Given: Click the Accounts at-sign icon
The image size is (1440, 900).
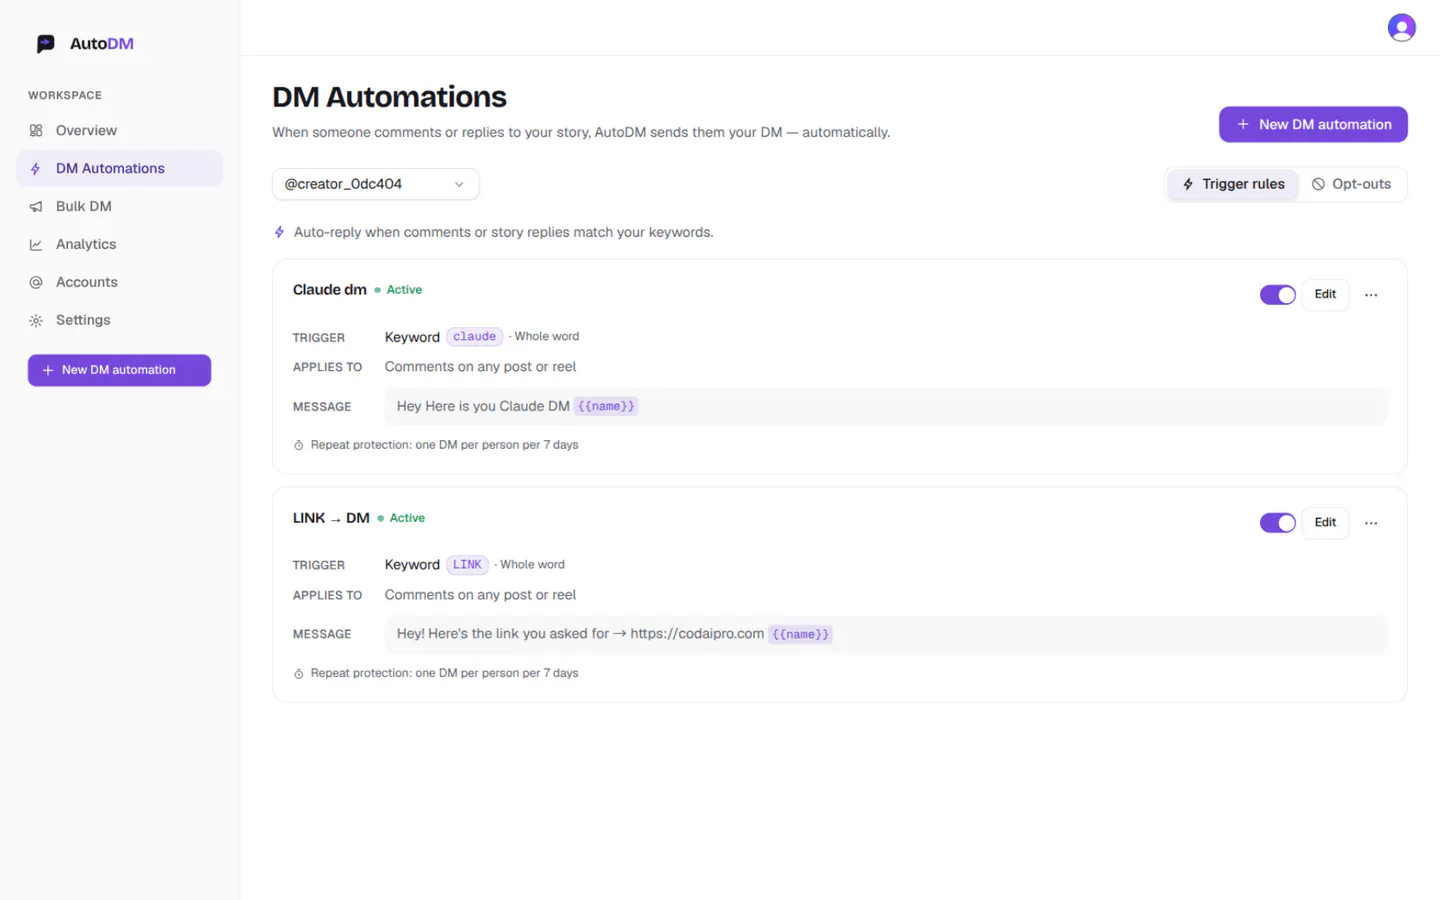Looking at the screenshot, I should (x=36, y=283).
